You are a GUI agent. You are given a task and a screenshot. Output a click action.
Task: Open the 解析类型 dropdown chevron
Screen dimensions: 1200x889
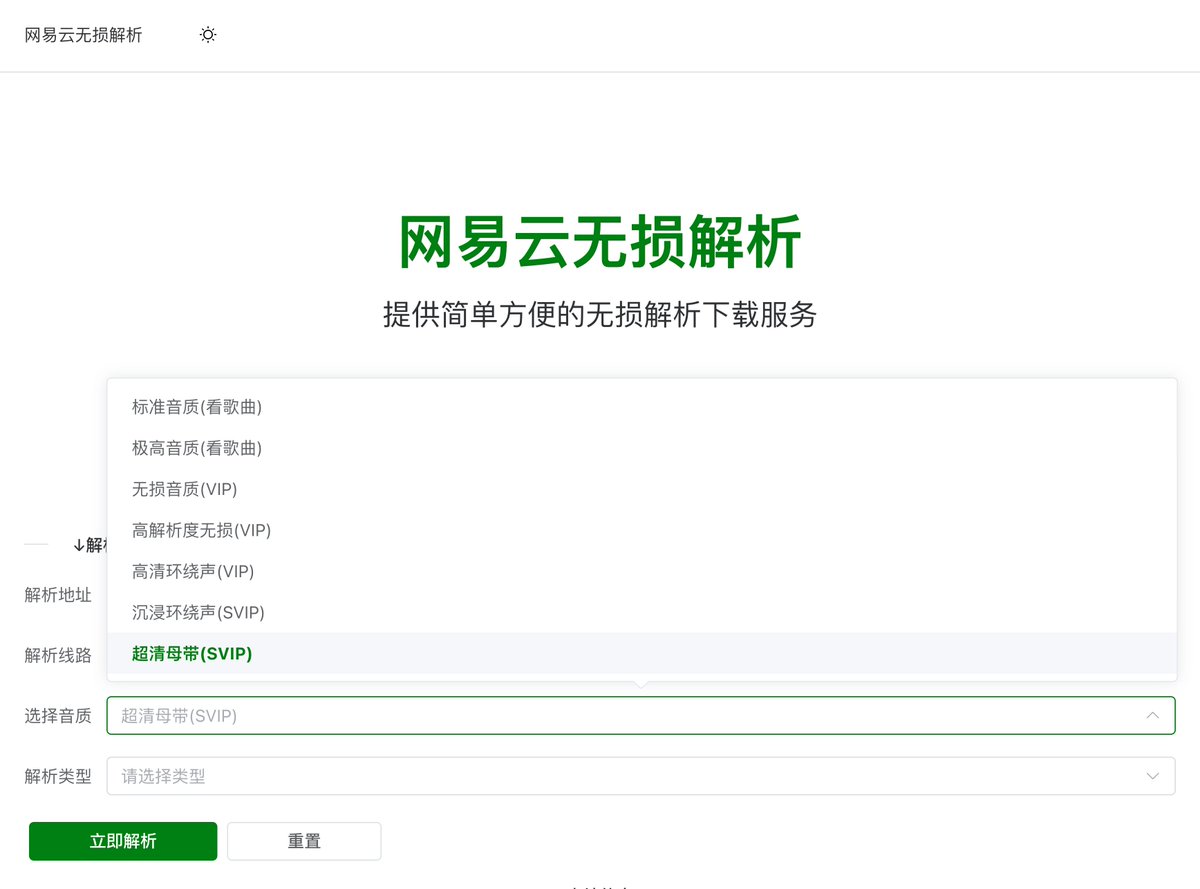(1153, 776)
